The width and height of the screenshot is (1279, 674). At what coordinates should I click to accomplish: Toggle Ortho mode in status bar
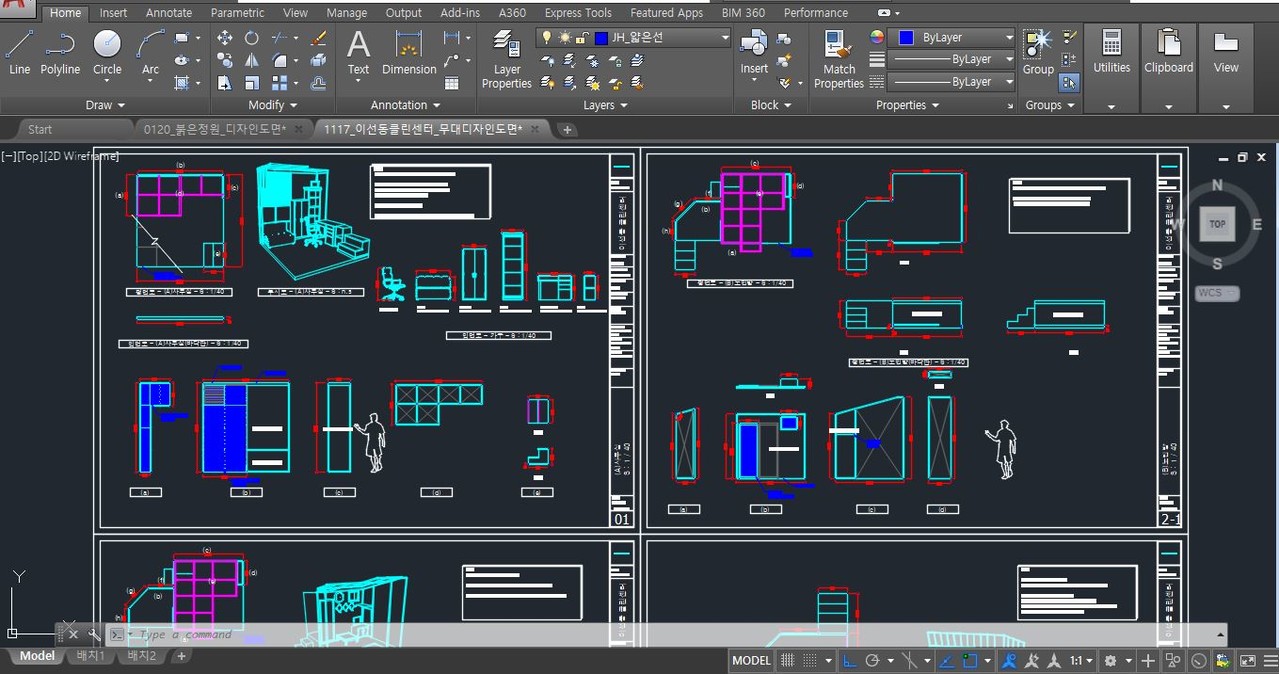[x=849, y=661]
